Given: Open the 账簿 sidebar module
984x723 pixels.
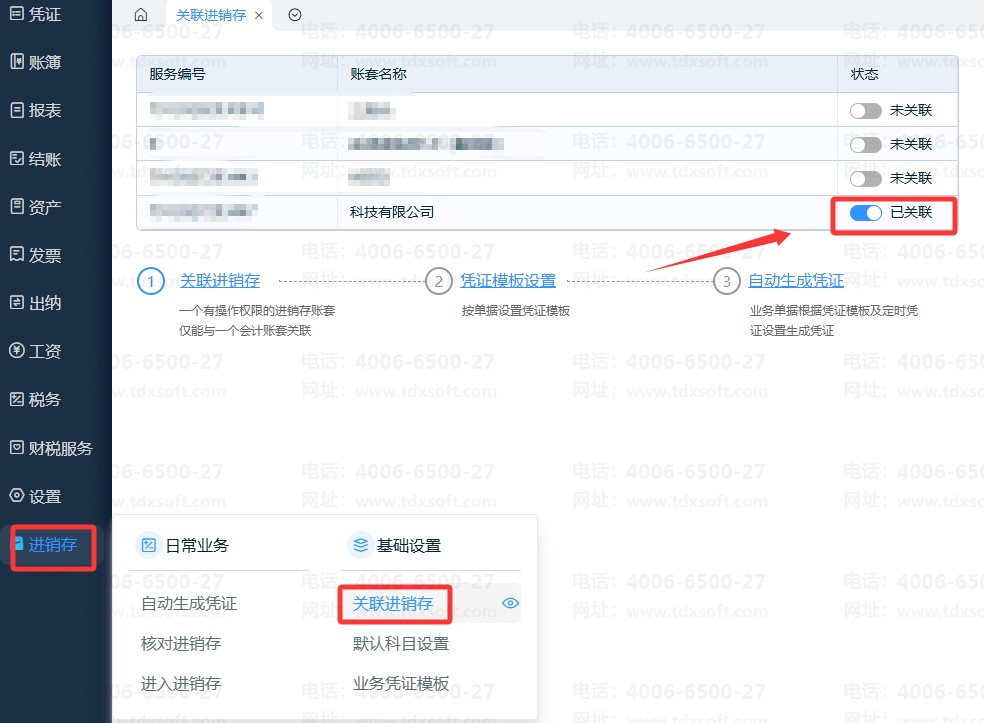Looking at the screenshot, I should (x=45, y=62).
